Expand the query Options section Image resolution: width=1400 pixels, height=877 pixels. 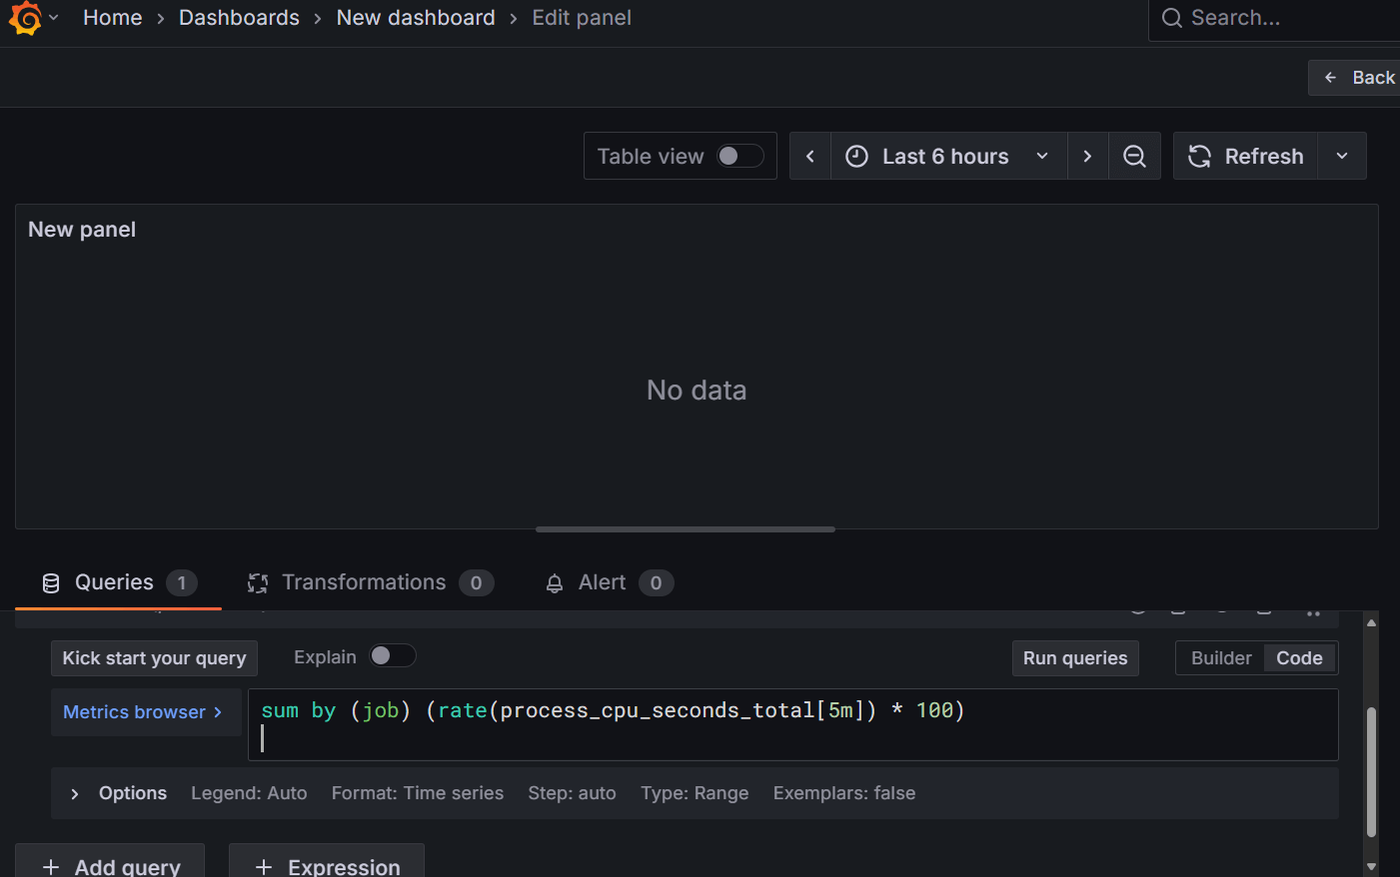tap(119, 793)
